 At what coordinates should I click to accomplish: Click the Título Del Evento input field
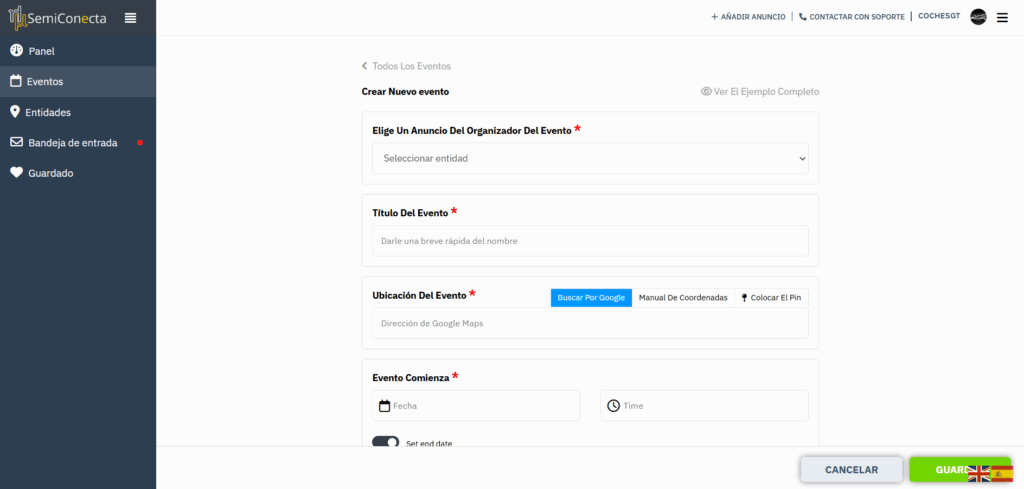(x=590, y=241)
